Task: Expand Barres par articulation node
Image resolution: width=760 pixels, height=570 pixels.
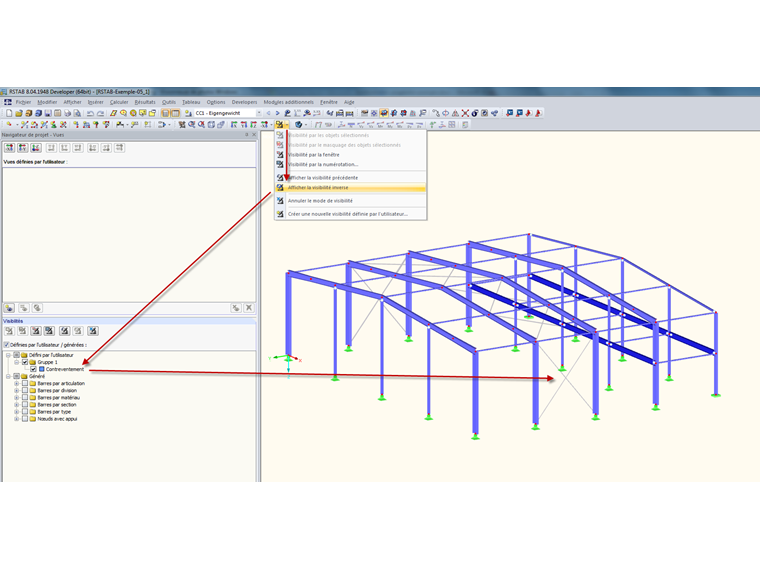Action: tap(16, 383)
